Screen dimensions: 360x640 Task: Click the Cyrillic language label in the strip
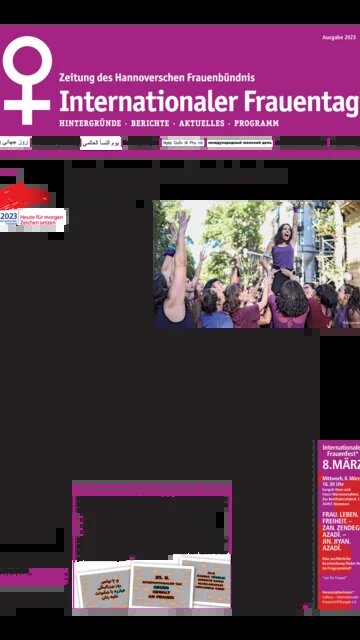pyautogui.click(x=240, y=143)
